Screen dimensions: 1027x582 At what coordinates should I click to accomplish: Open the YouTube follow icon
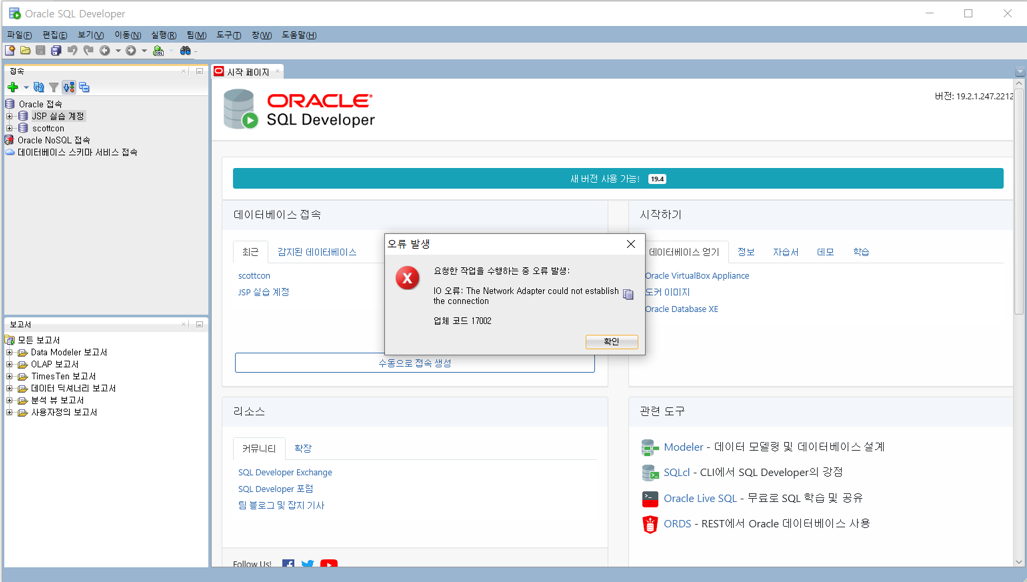tap(329, 564)
